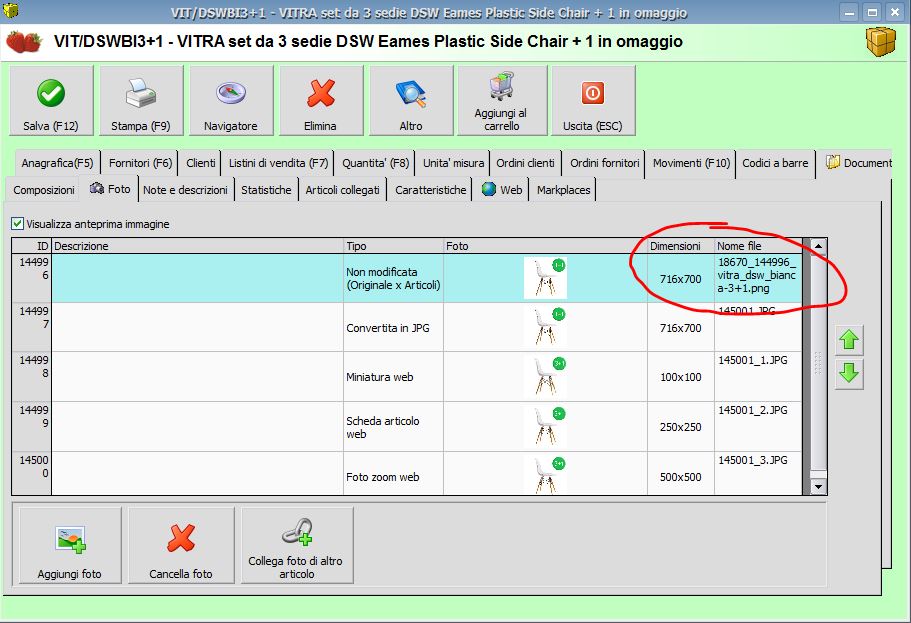
Task: Click the Nome file column header
Action: click(x=758, y=246)
